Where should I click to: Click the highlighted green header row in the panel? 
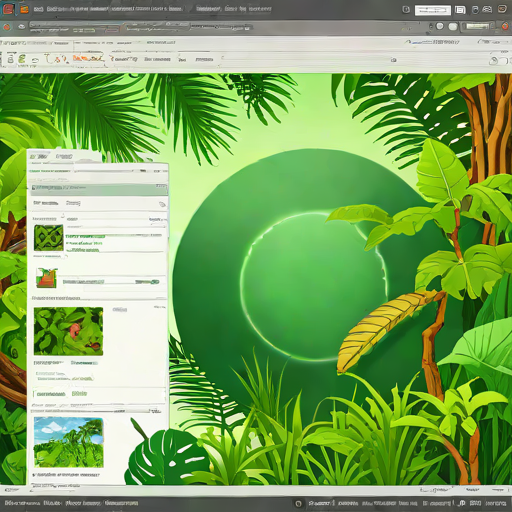(x=99, y=189)
